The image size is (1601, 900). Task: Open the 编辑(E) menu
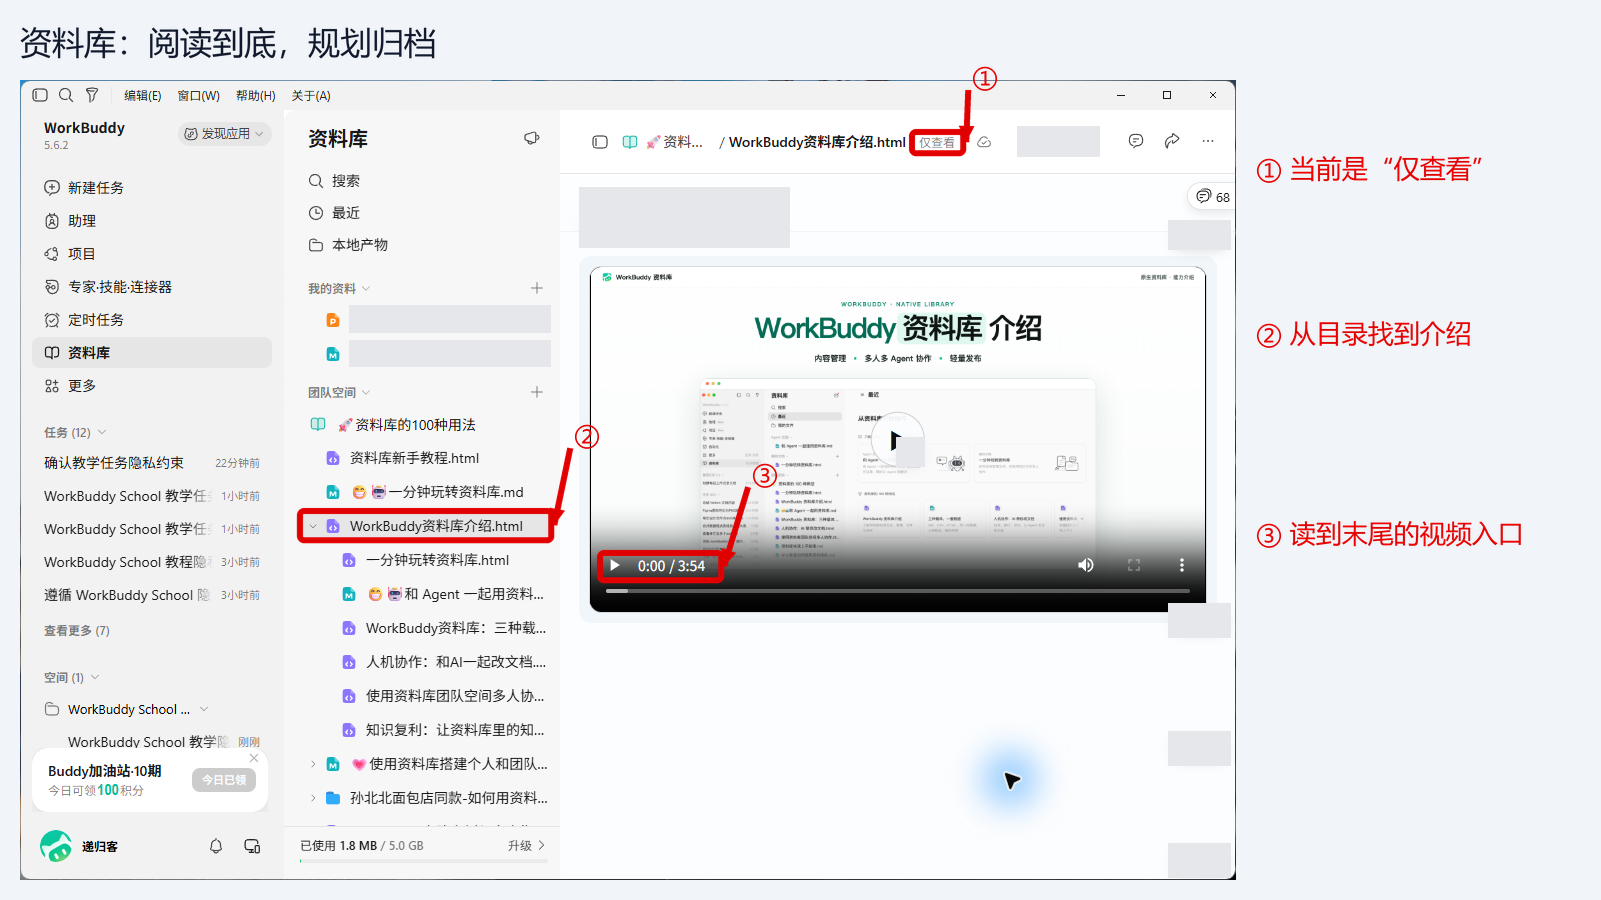143,95
